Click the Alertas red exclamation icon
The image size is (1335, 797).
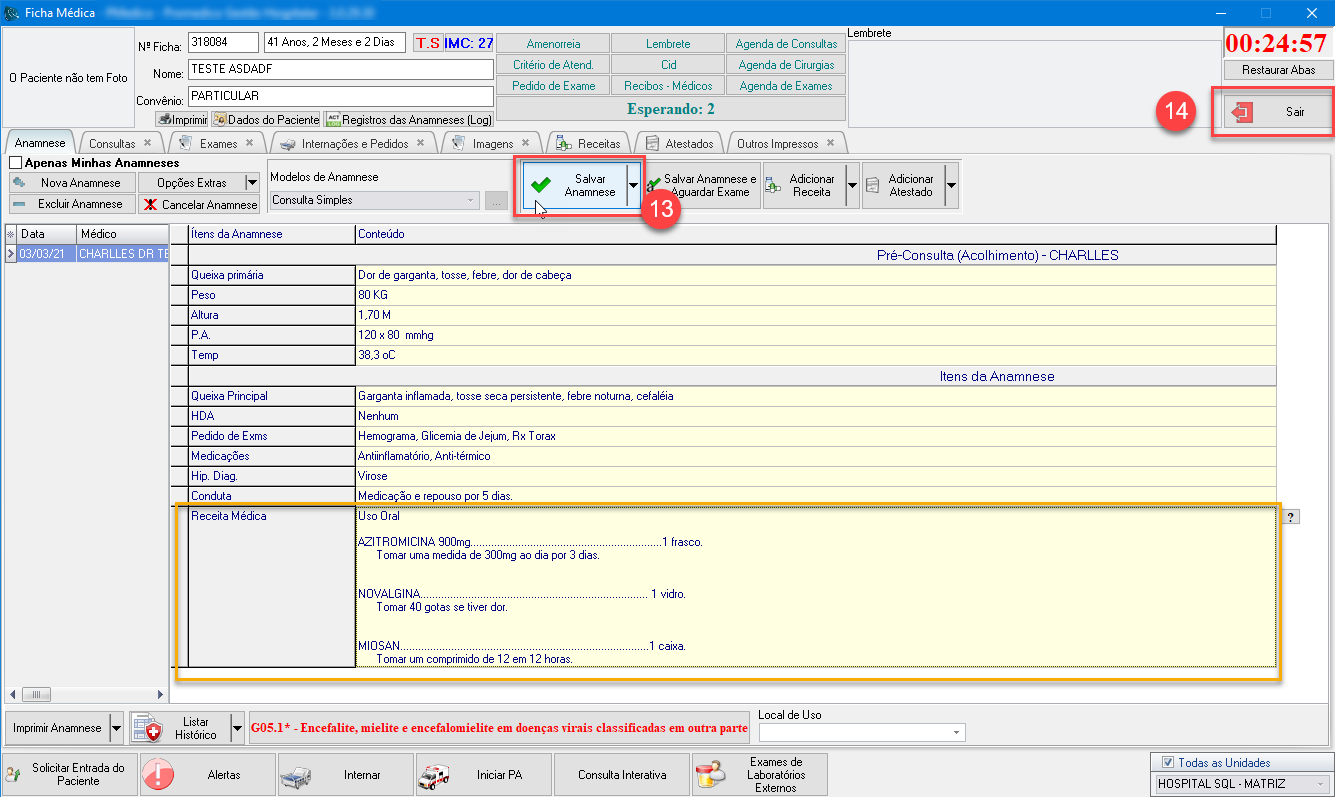[x=158, y=774]
